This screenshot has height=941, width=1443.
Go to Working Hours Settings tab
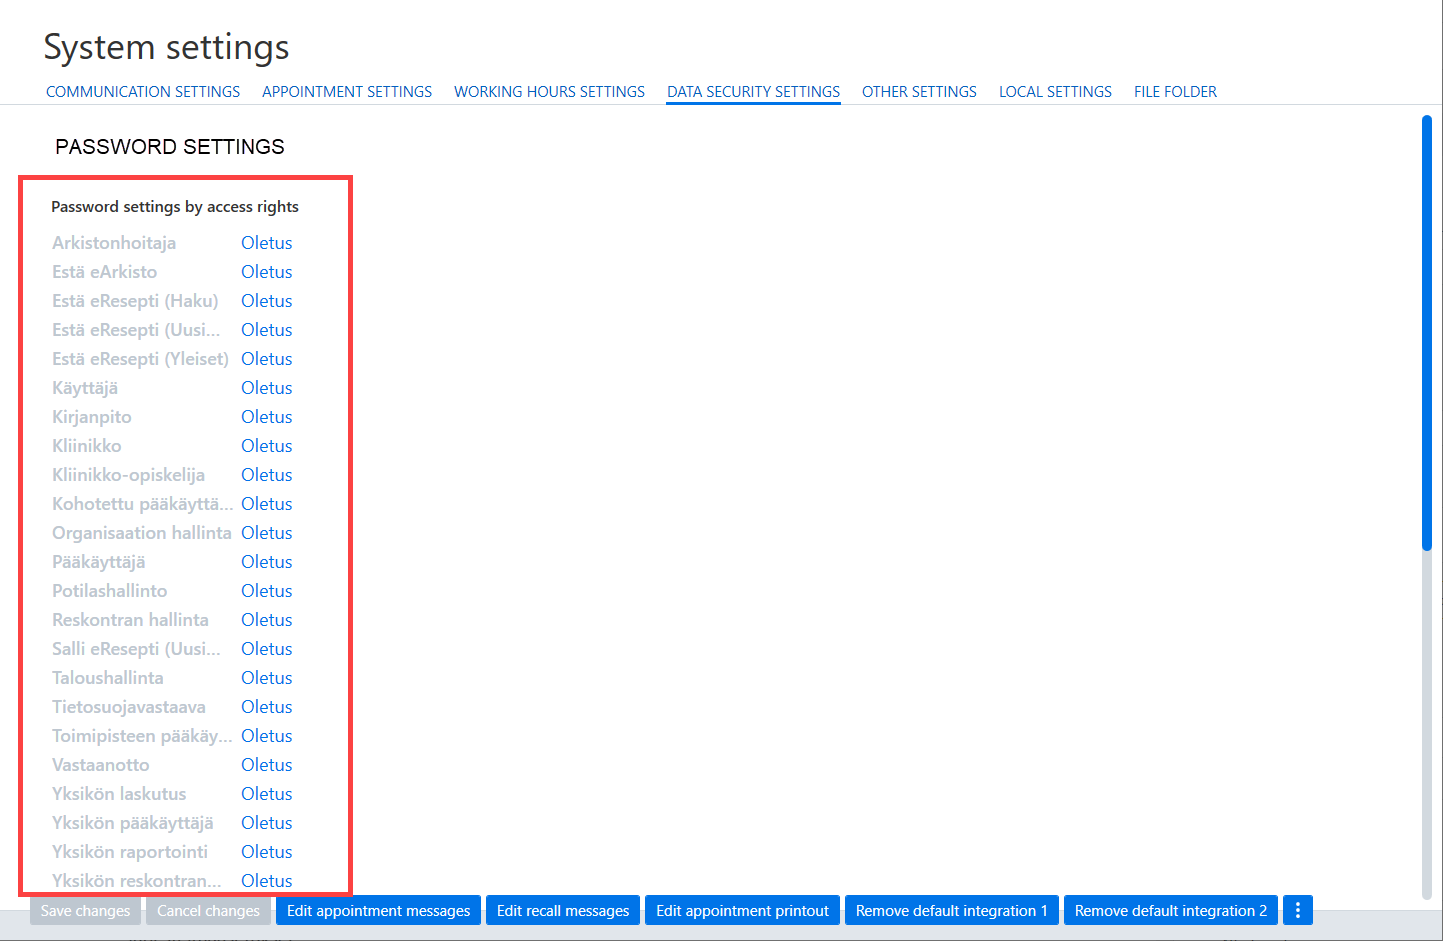(549, 92)
